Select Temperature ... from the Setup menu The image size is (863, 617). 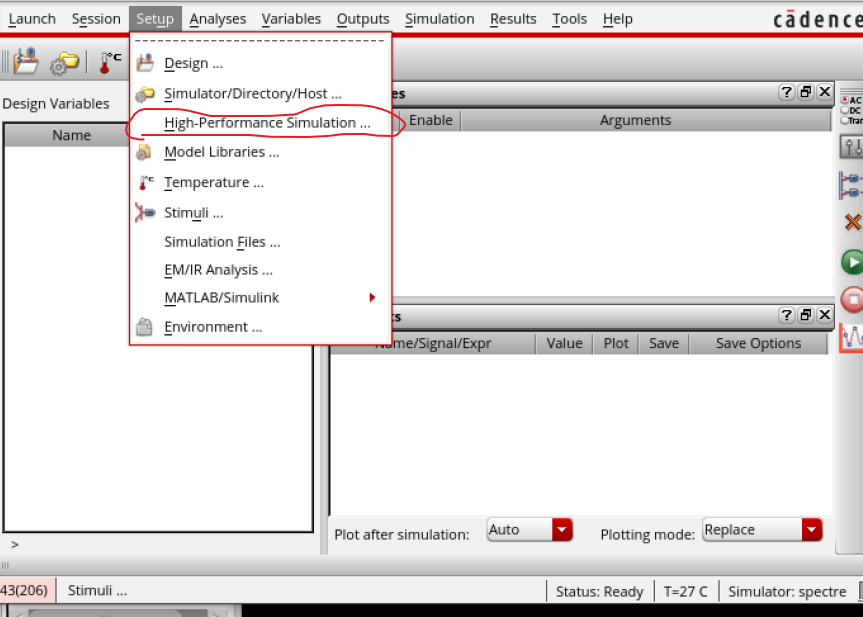coord(260,182)
